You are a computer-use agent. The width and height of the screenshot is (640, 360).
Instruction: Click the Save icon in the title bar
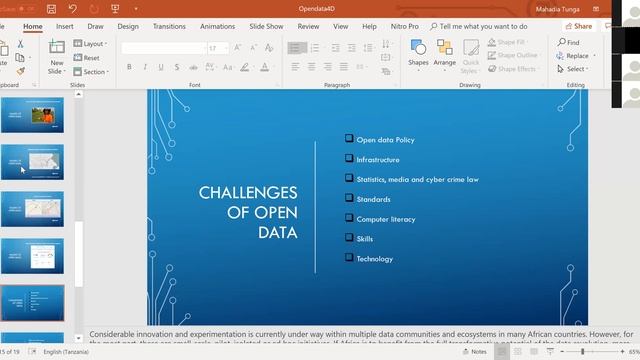point(51,9)
